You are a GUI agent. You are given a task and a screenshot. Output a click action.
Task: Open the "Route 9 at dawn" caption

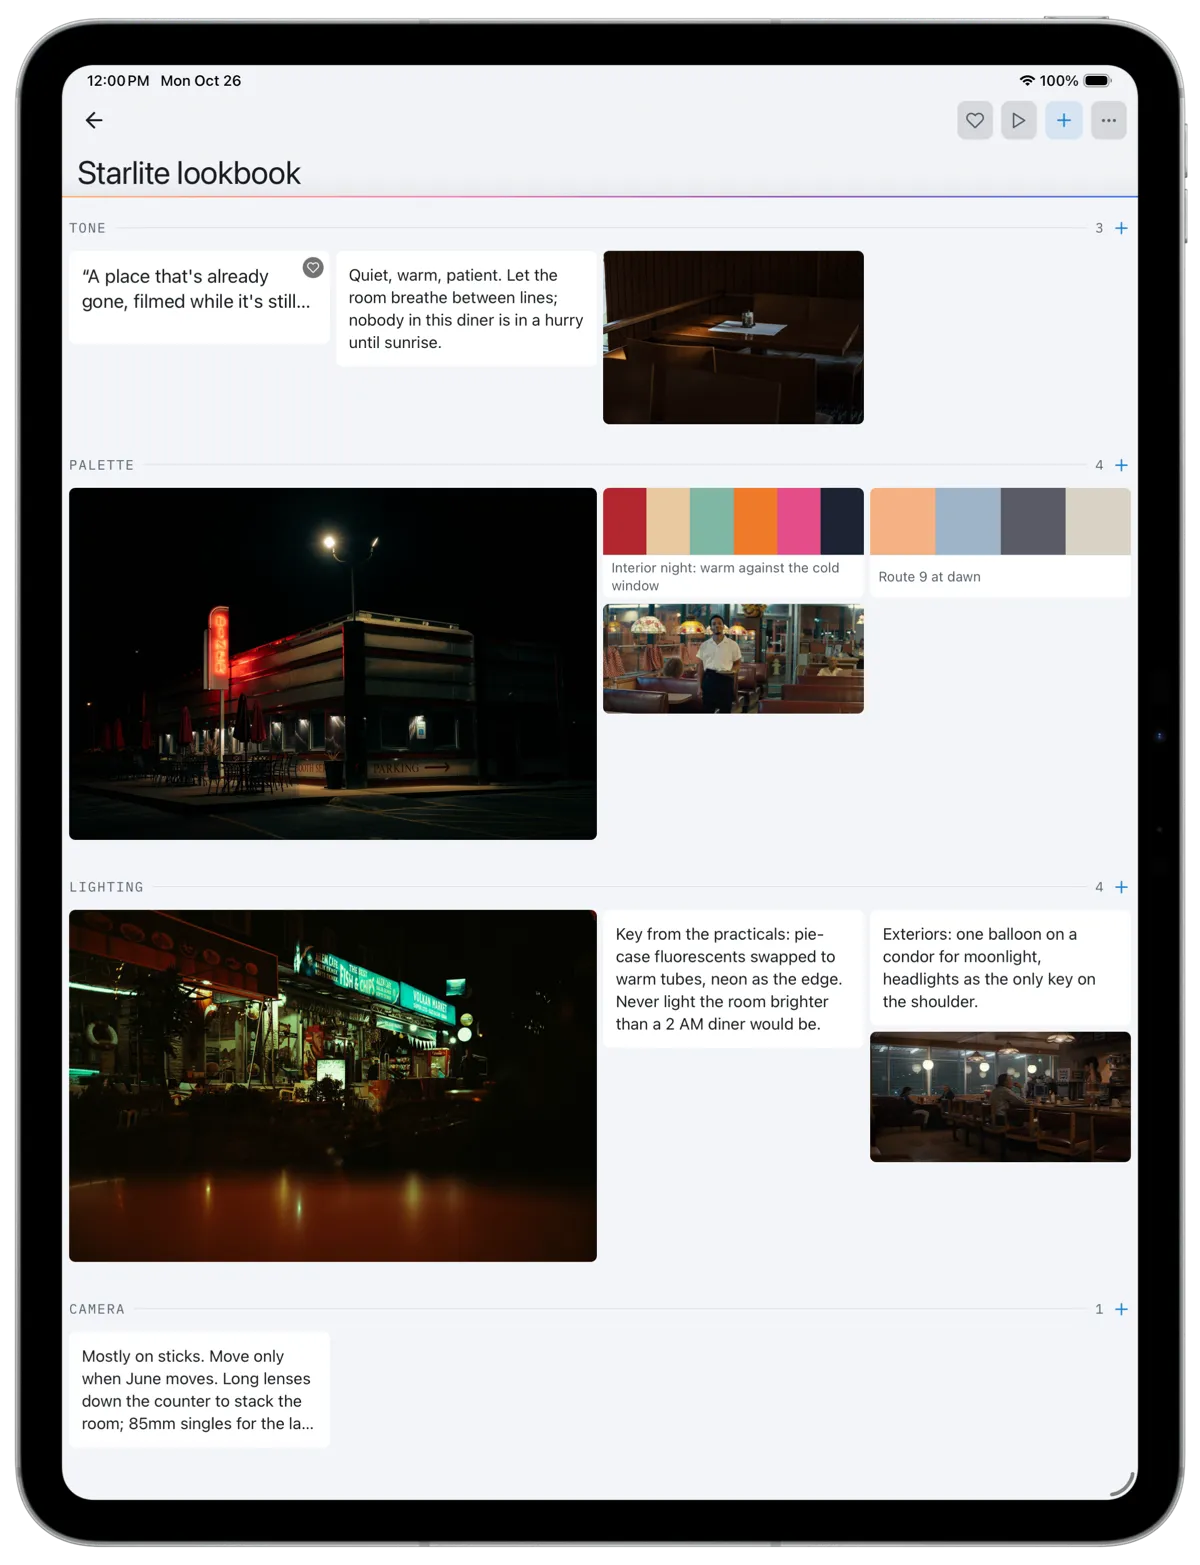point(929,577)
